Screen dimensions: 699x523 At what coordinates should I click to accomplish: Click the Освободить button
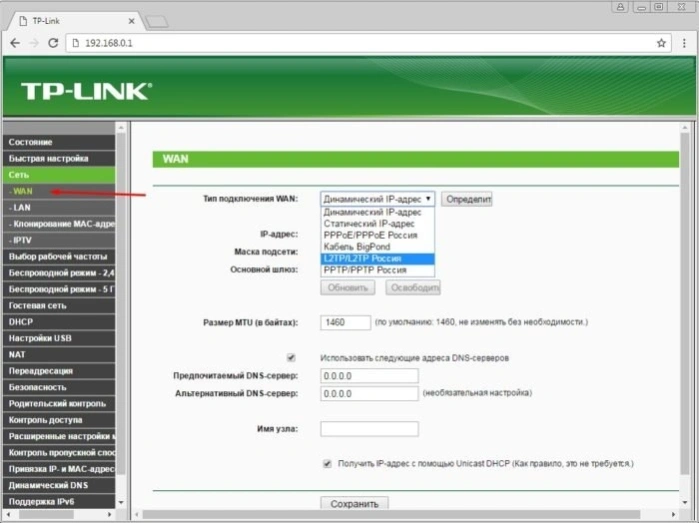[x=413, y=288]
